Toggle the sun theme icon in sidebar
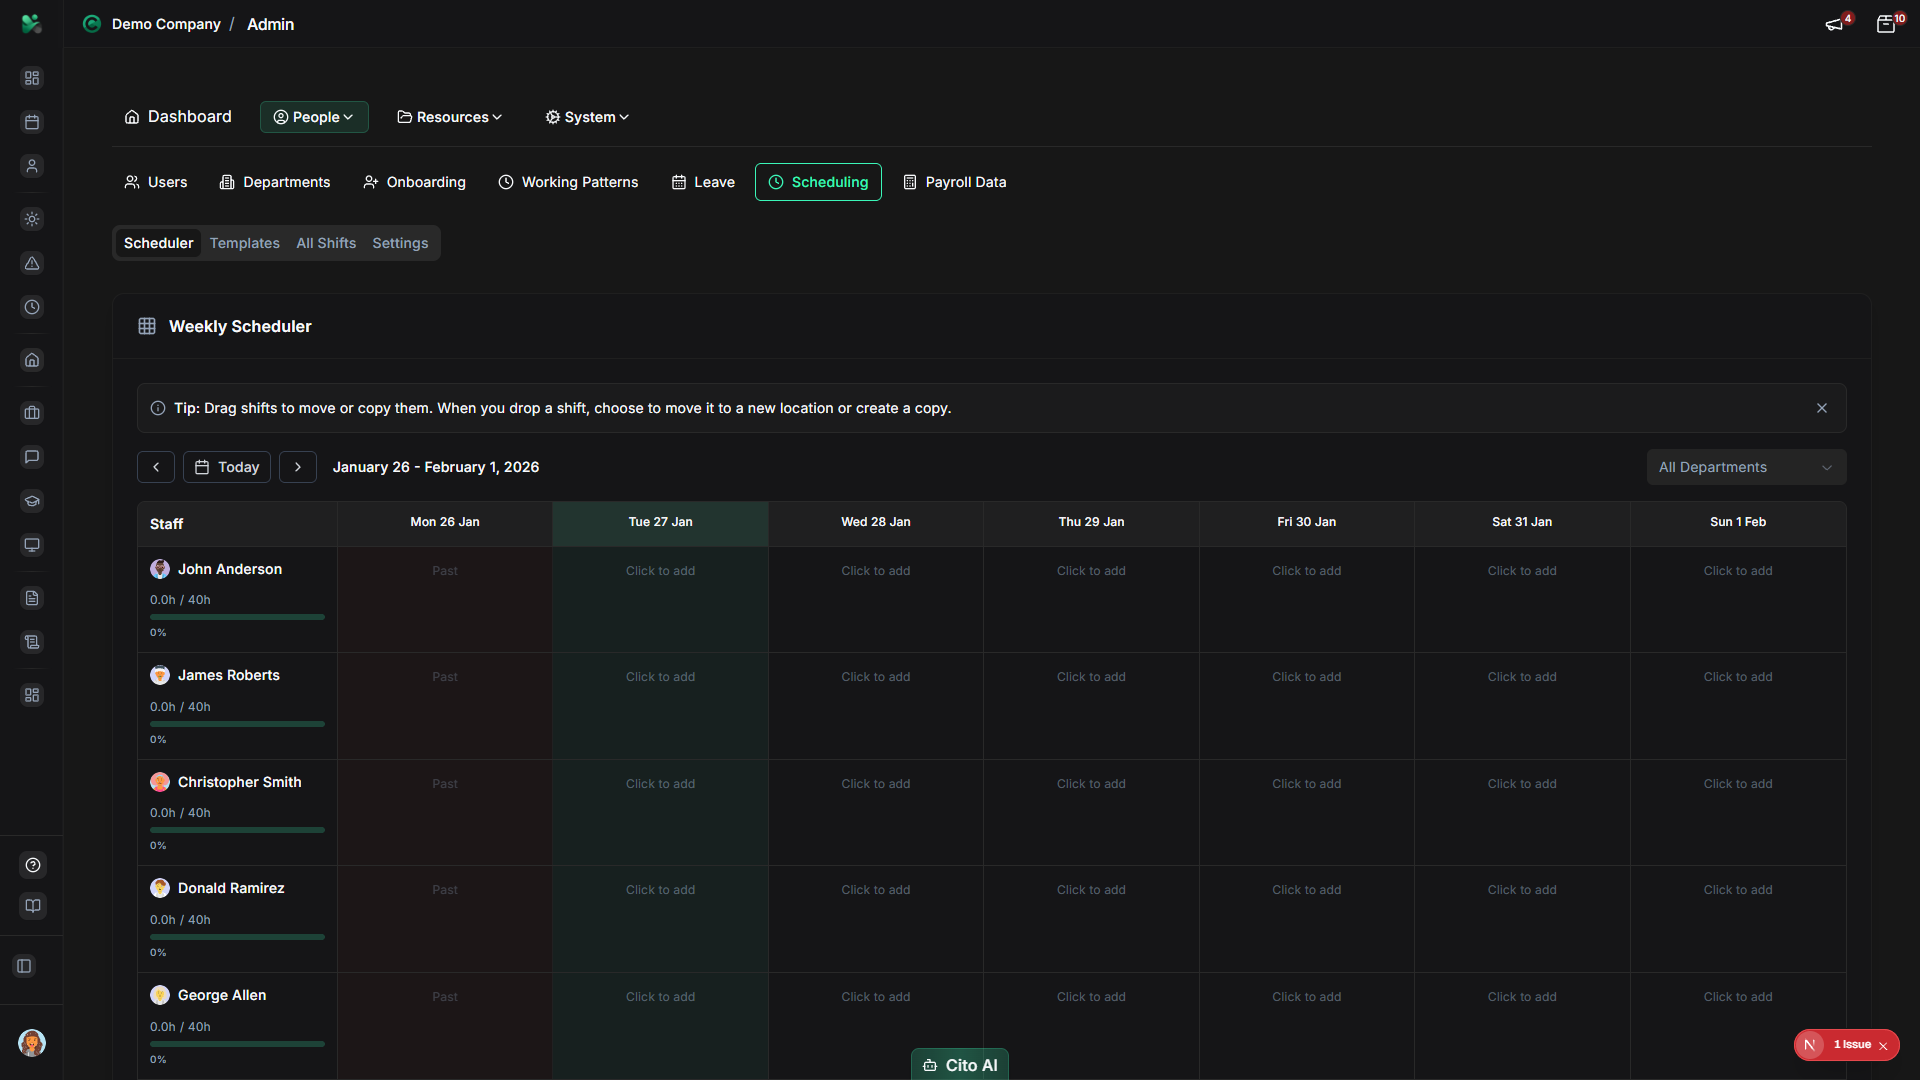This screenshot has height=1080, width=1920. click(x=32, y=219)
